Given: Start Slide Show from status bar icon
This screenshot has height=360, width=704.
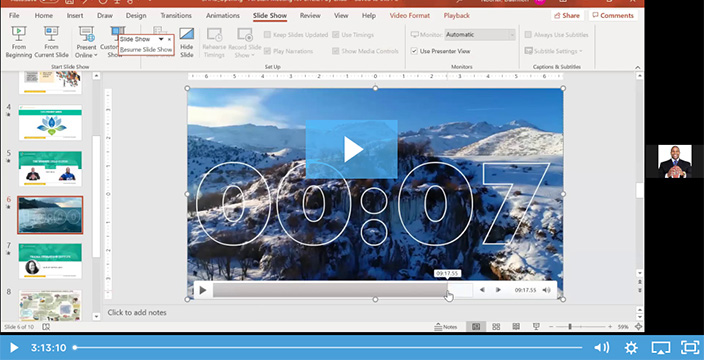Looking at the screenshot, I should [536, 327].
